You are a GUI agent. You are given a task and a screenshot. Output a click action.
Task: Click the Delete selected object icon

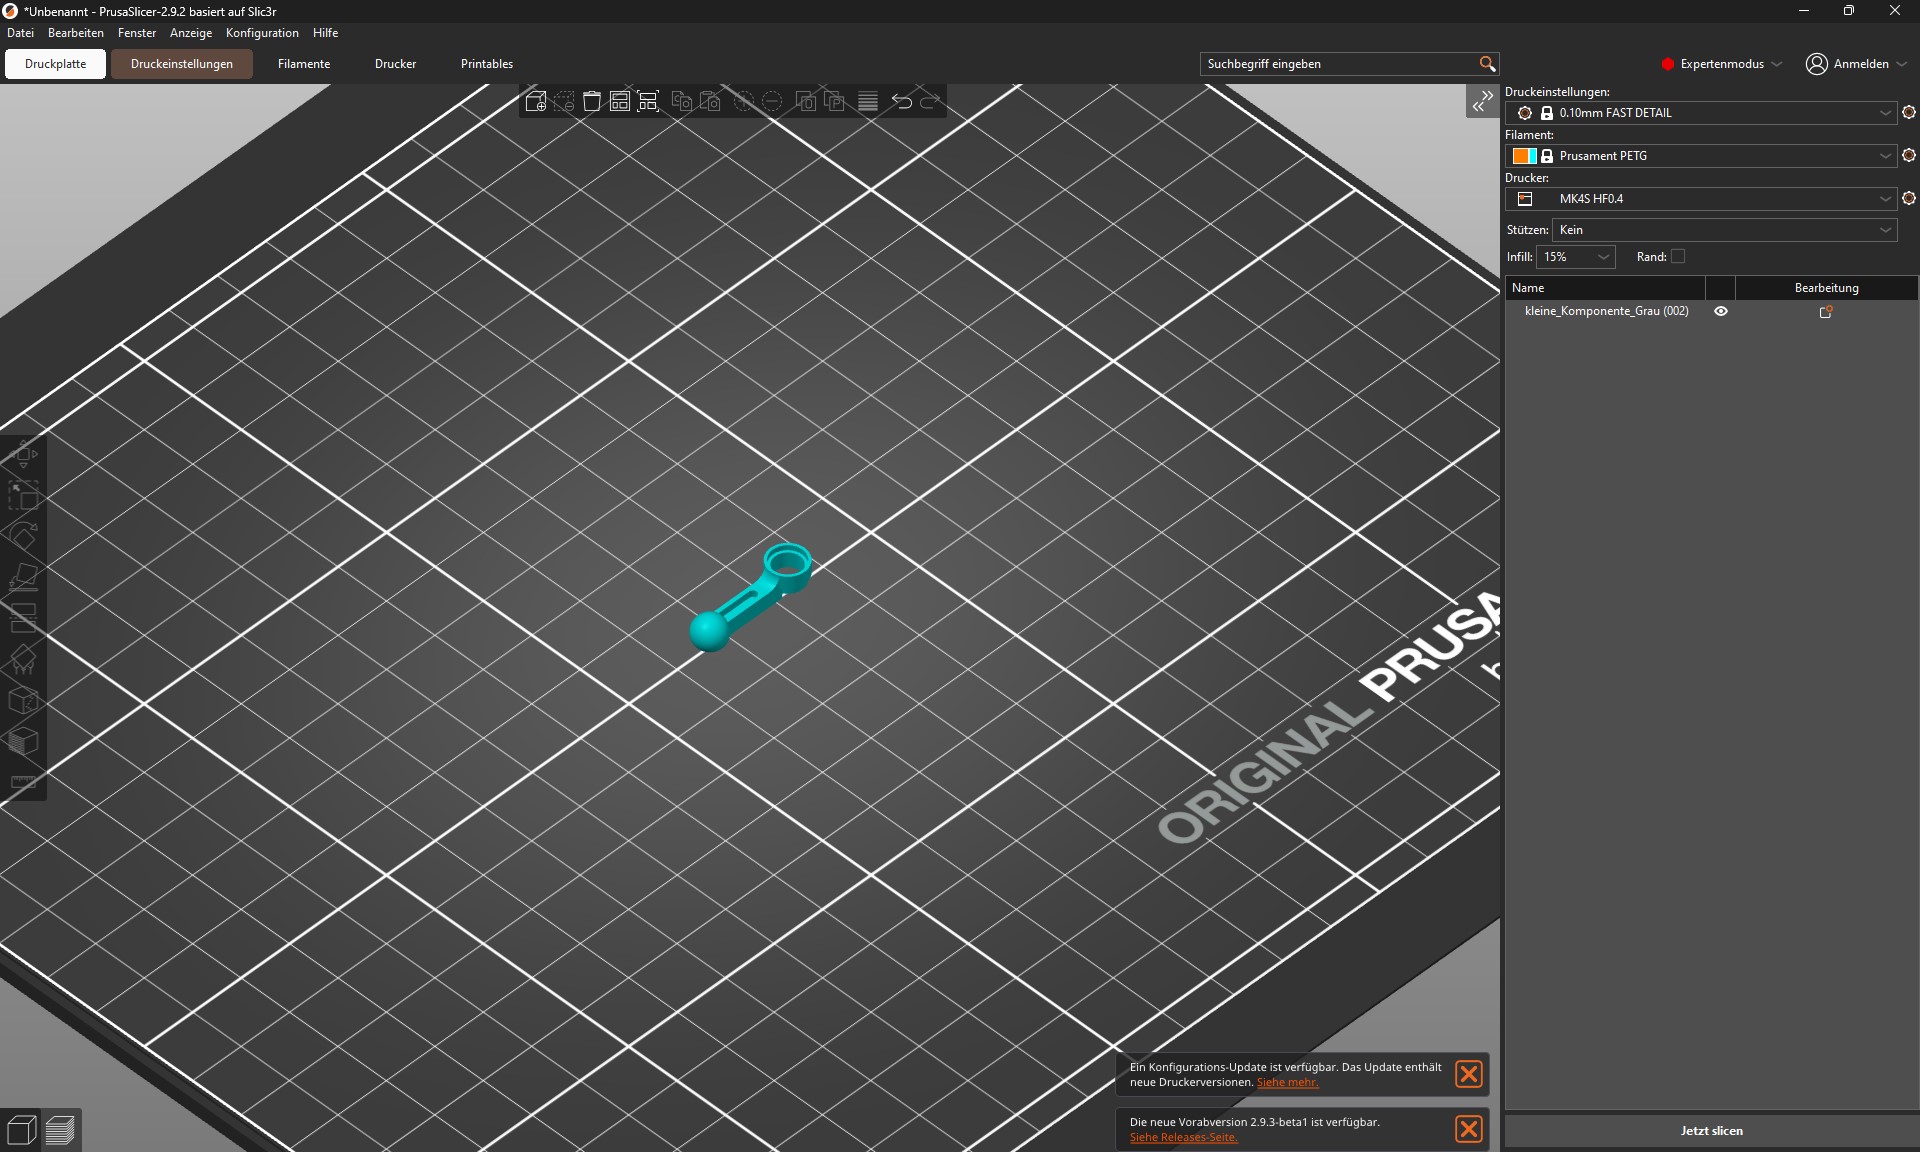tap(564, 101)
